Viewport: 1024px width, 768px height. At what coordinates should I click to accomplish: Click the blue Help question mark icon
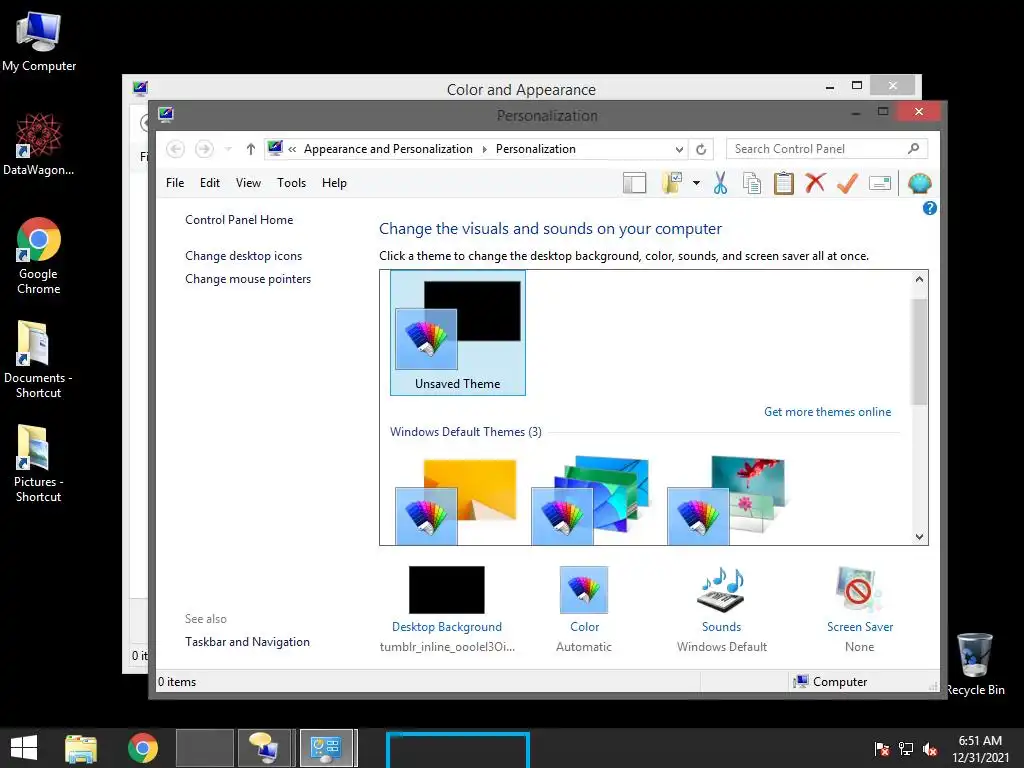click(929, 208)
